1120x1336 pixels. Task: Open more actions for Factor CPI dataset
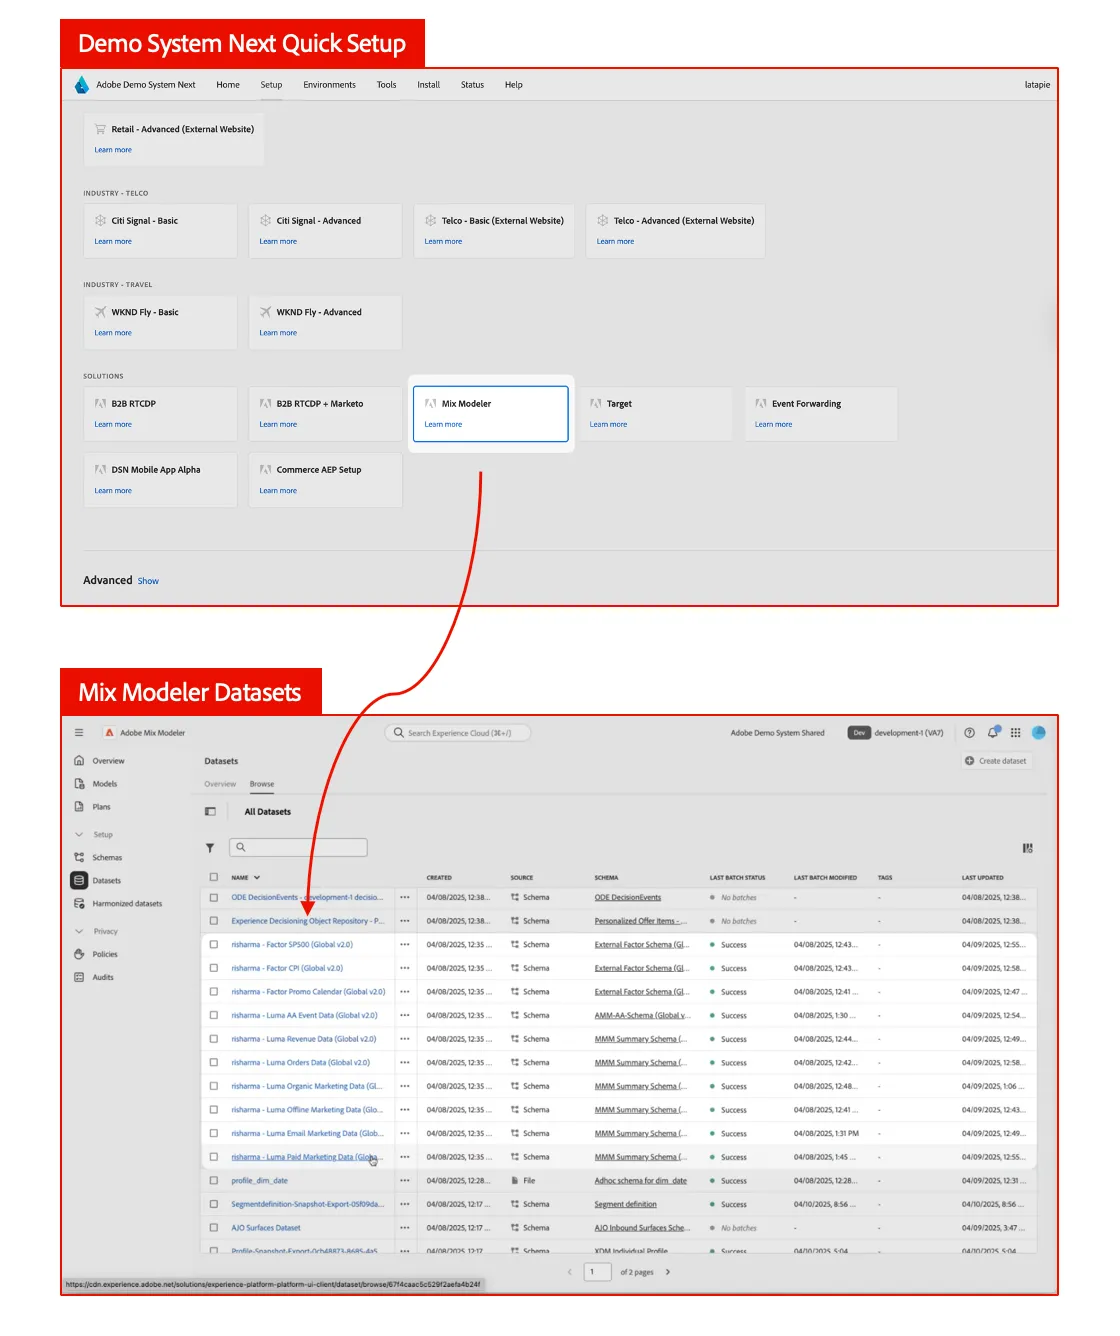pos(405,969)
